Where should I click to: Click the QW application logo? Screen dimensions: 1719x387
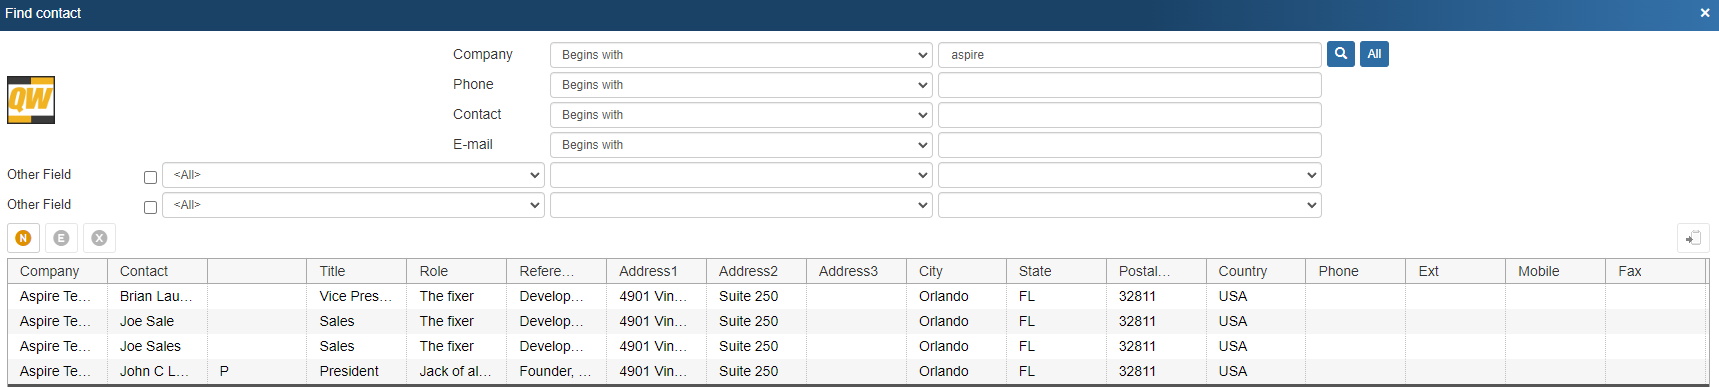[31, 100]
